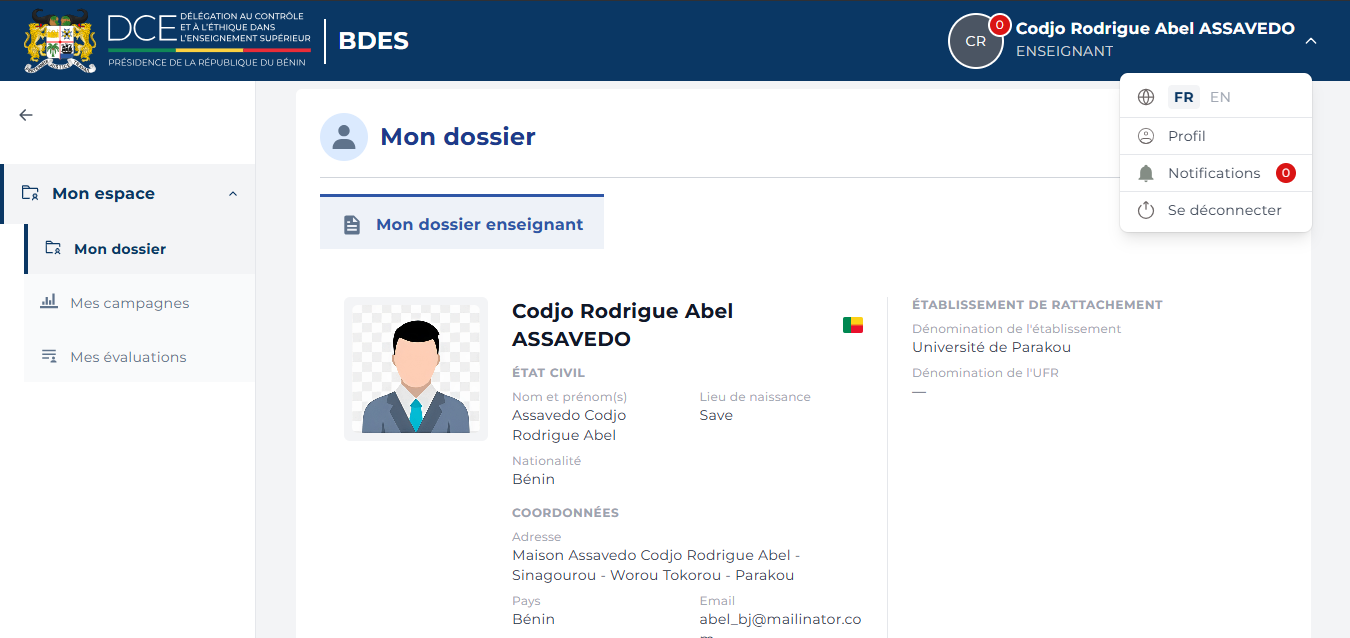Open Profil from the user menu
1350x638 pixels.
tap(1215, 136)
